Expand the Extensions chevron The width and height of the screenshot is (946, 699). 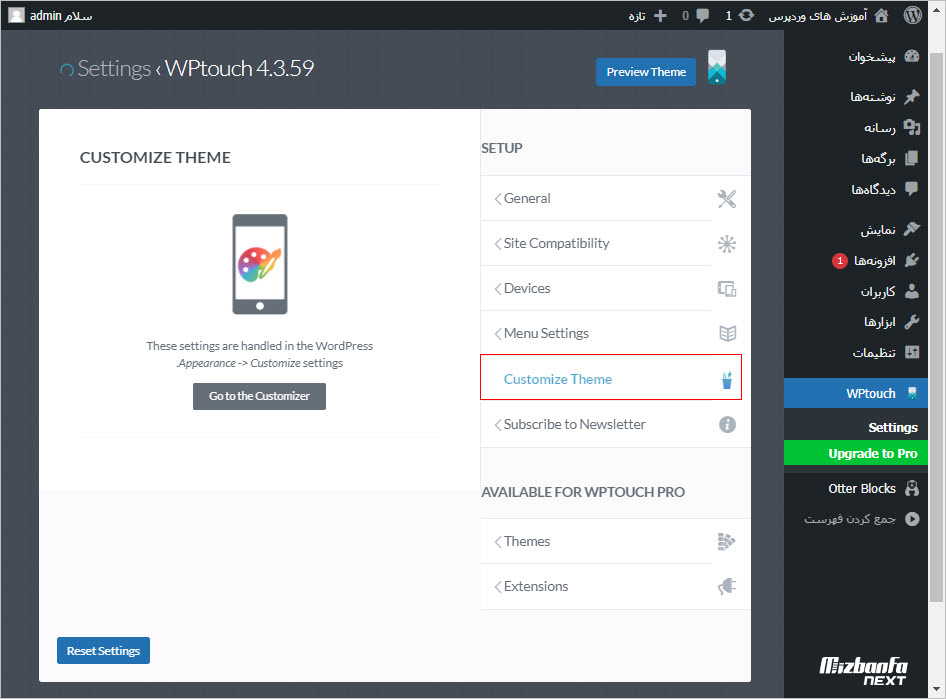coord(498,586)
